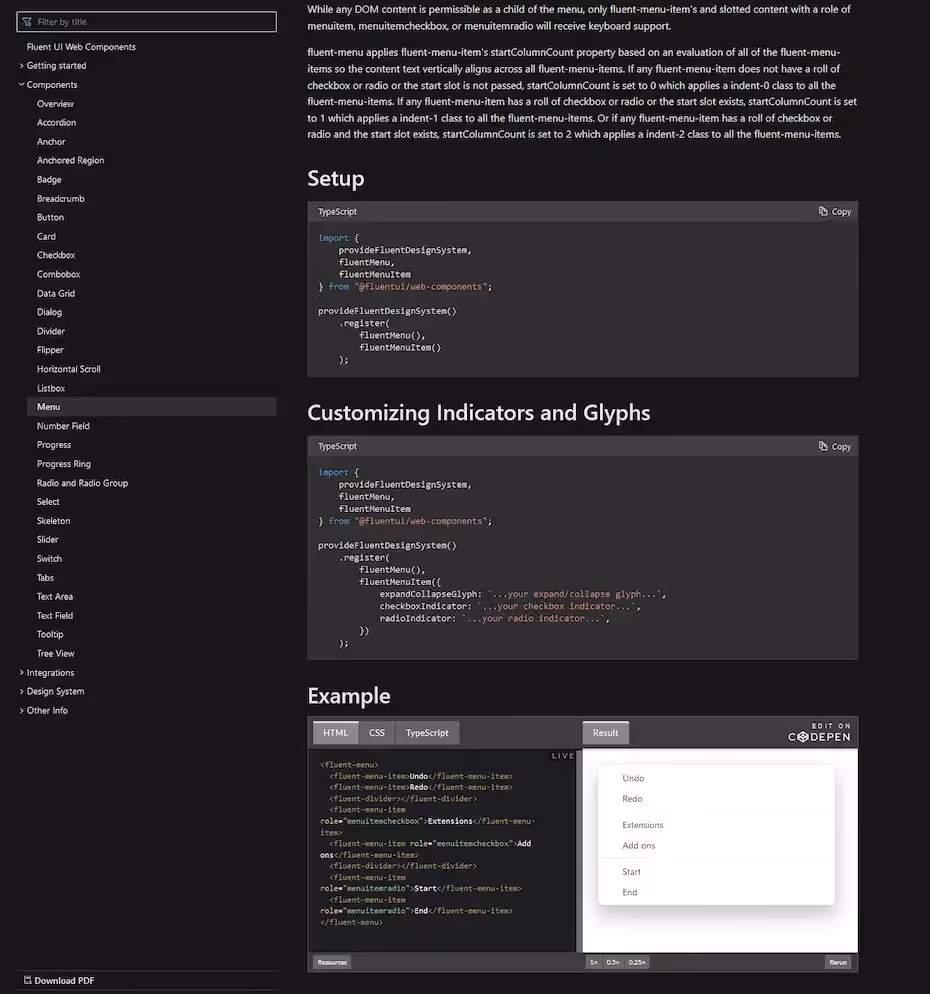Expand the Getting started section
This screenshot has height=994, width=930.
[22, 66]
